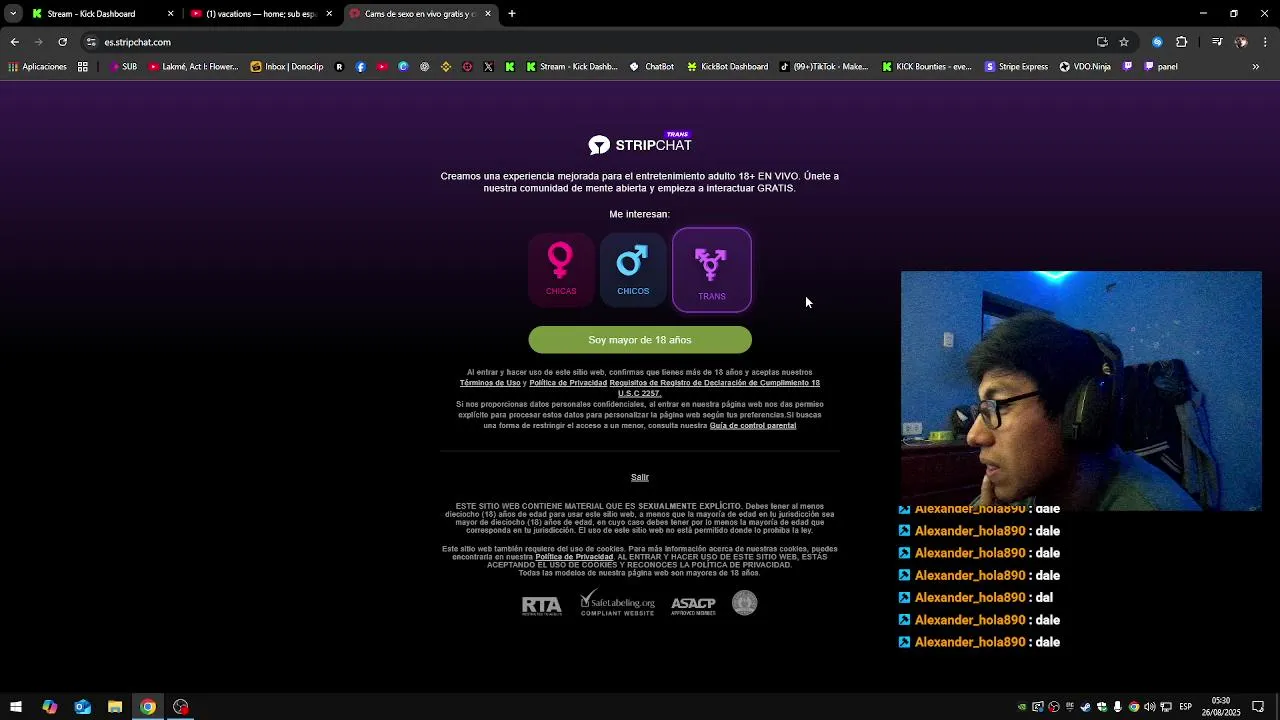Open the Copilot taskbar icon
Viewport: 1280px width, 720px height.
[x=49, y=707]
